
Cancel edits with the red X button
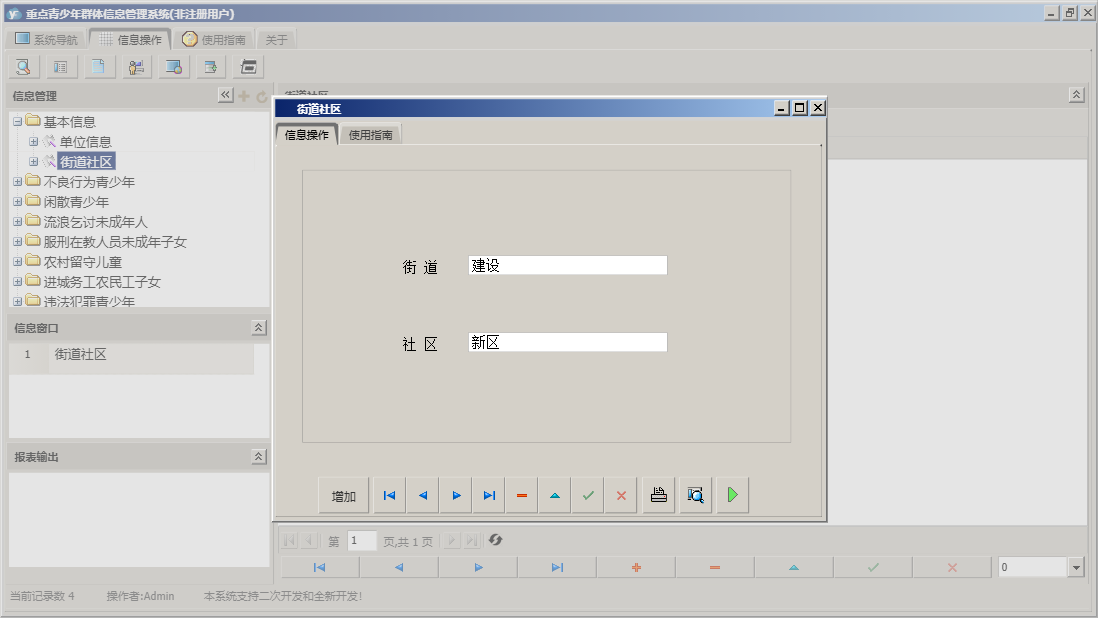click(621, 494)
